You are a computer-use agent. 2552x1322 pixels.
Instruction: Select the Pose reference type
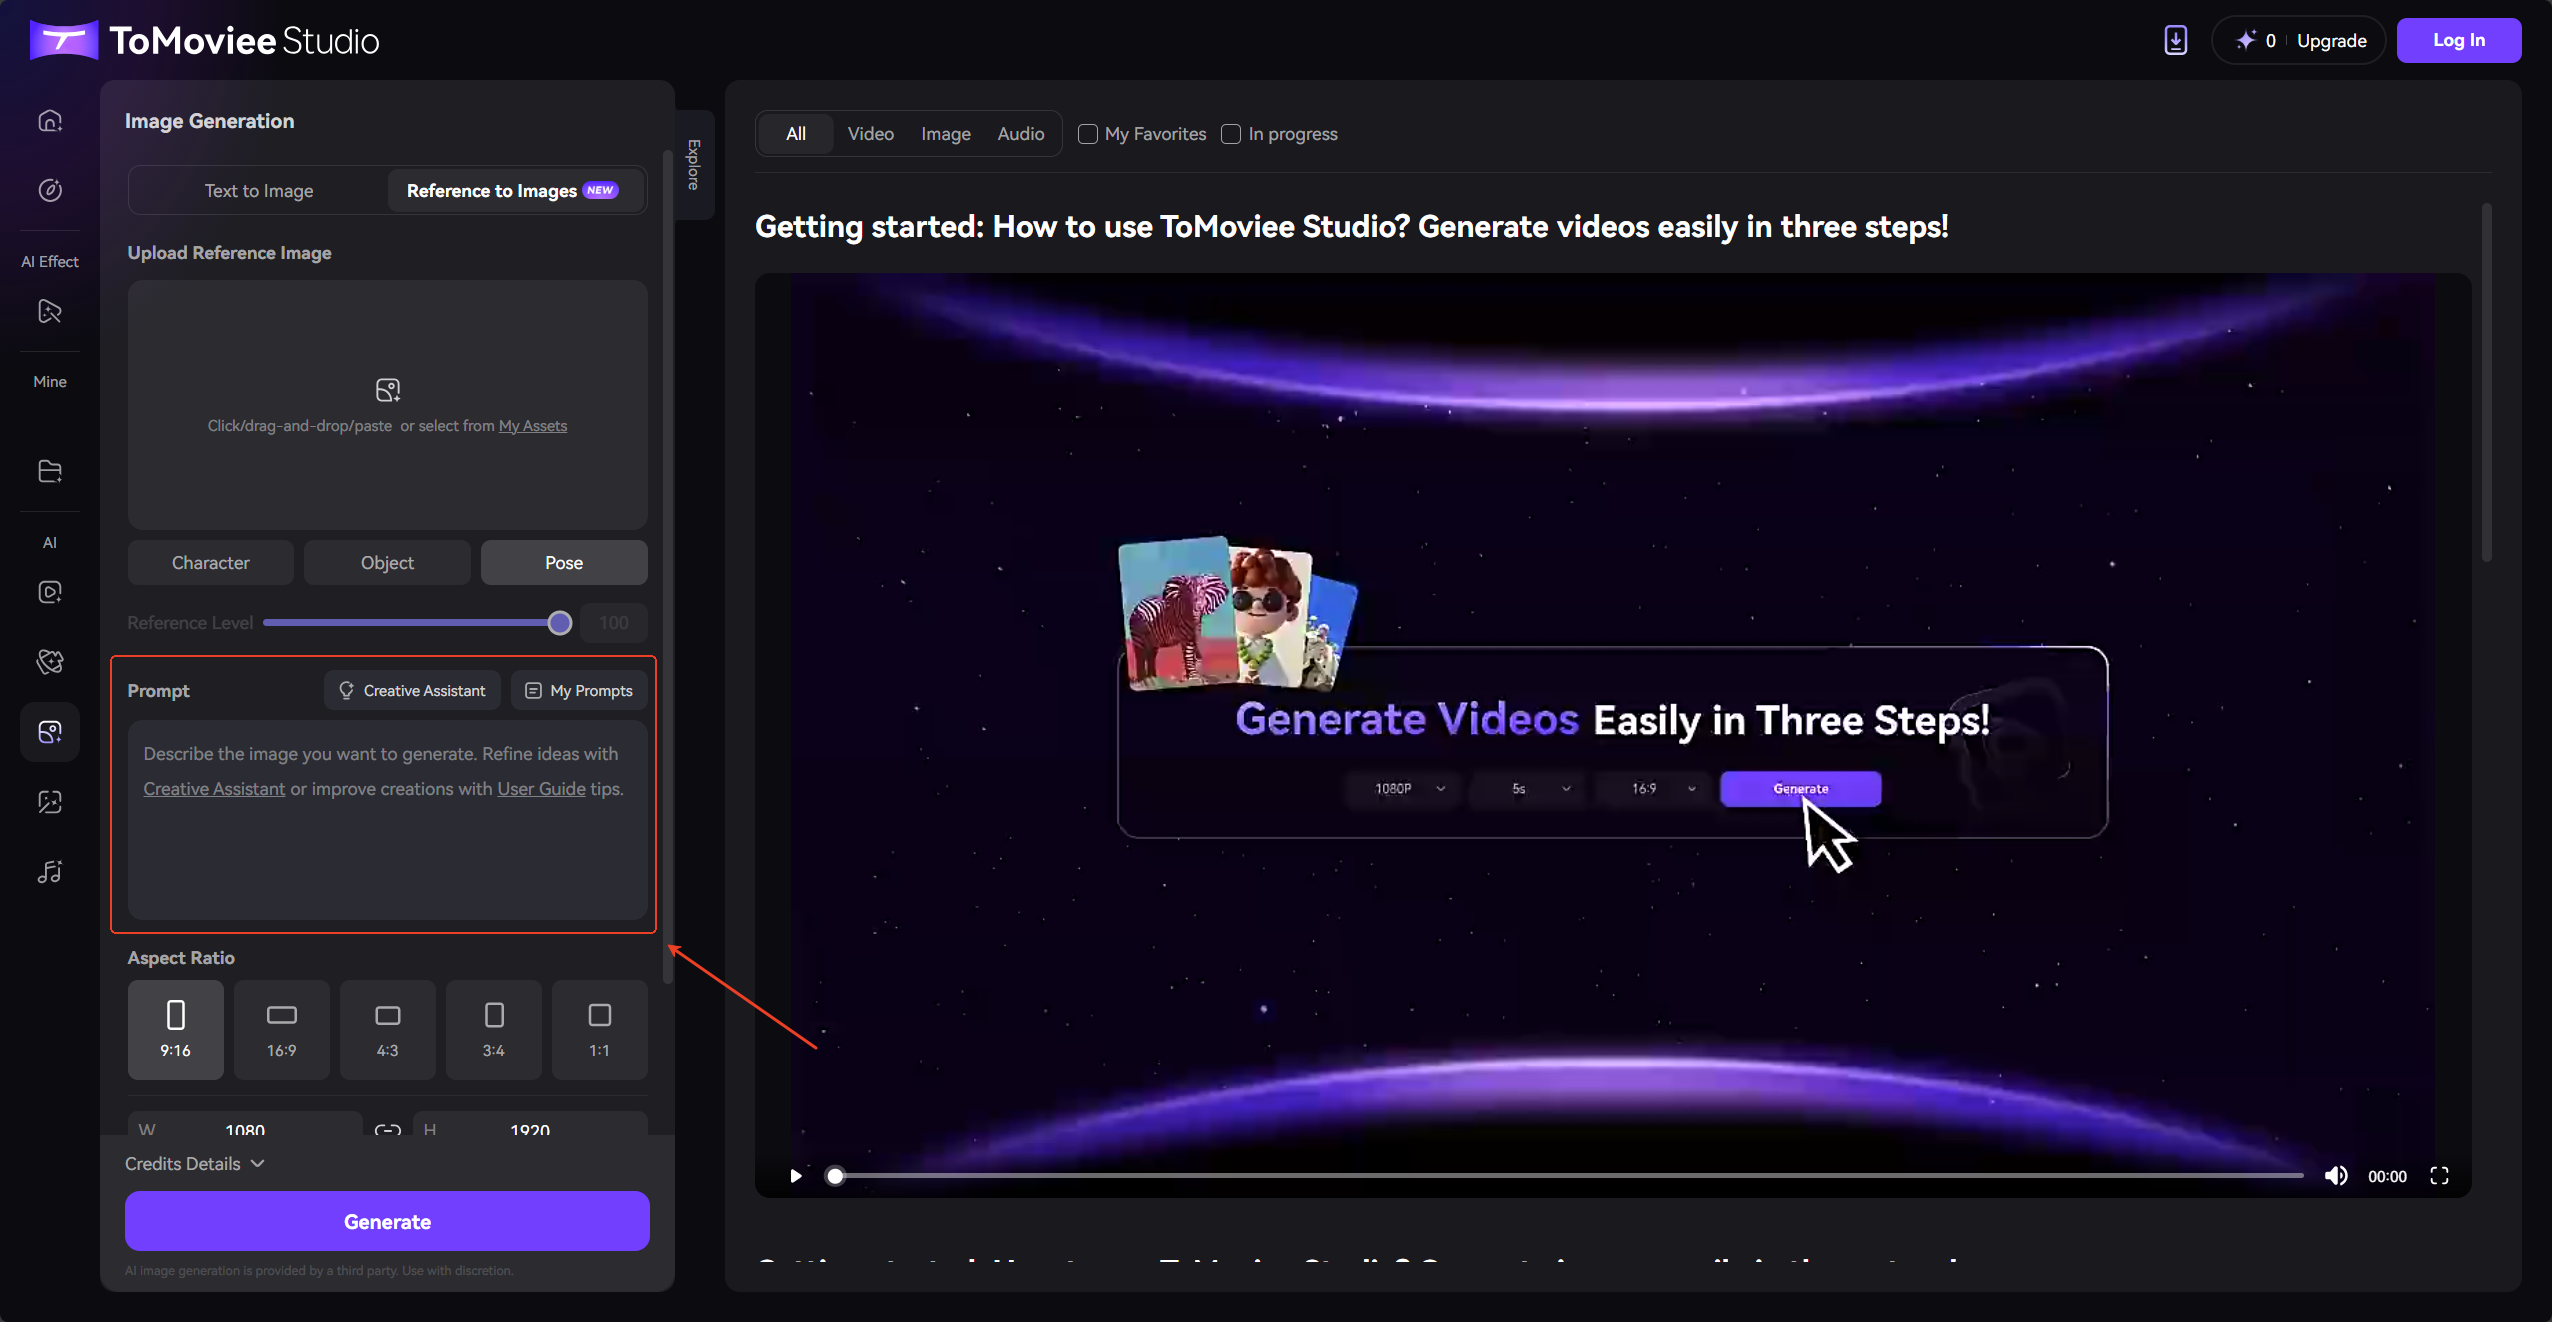pos(564,563)
